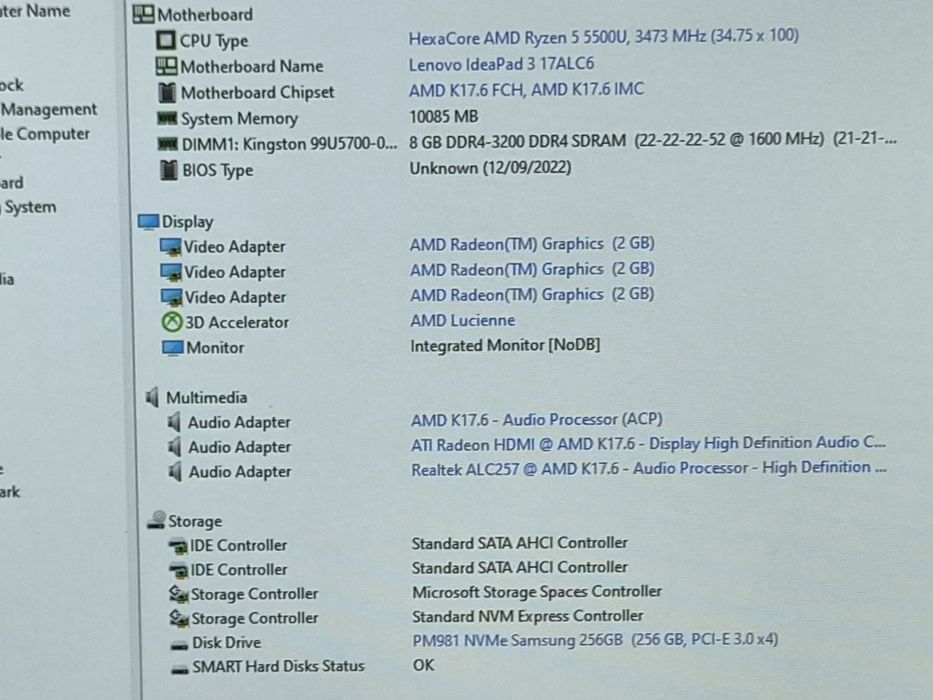Select 'Microsoft Storage Spaces Controller' value

click(x=537, y=592)
